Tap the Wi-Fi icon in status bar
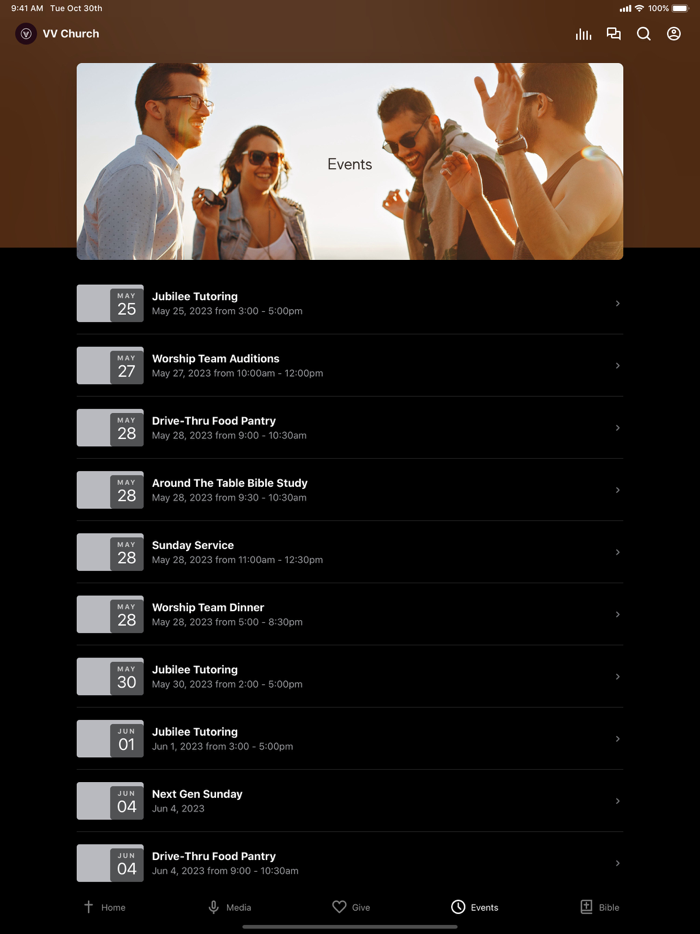The width and height of the screenshot is (700, 934). (639, 8)
